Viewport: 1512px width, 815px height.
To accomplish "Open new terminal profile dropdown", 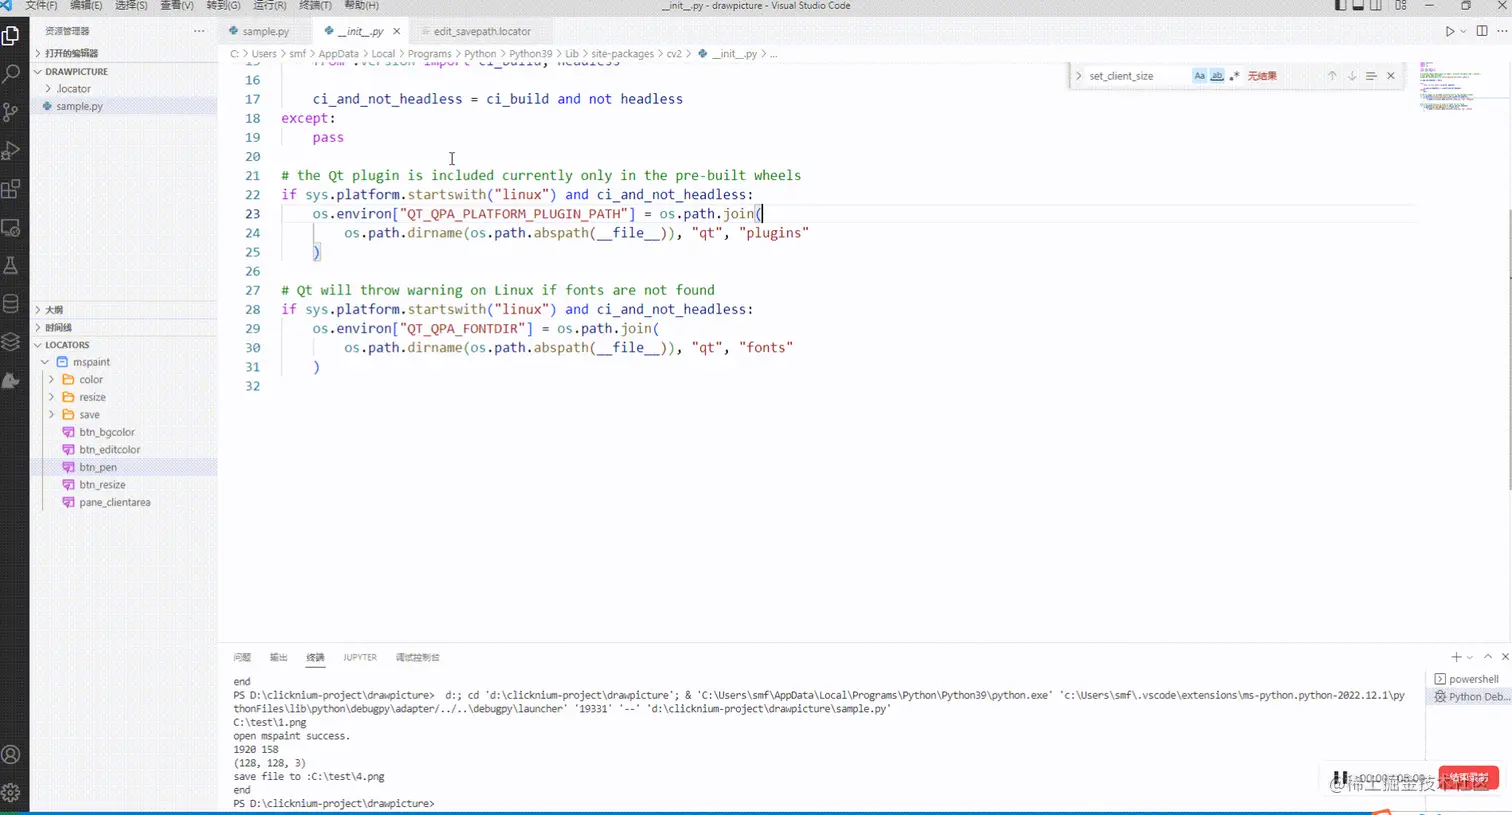I will 1470,658.
